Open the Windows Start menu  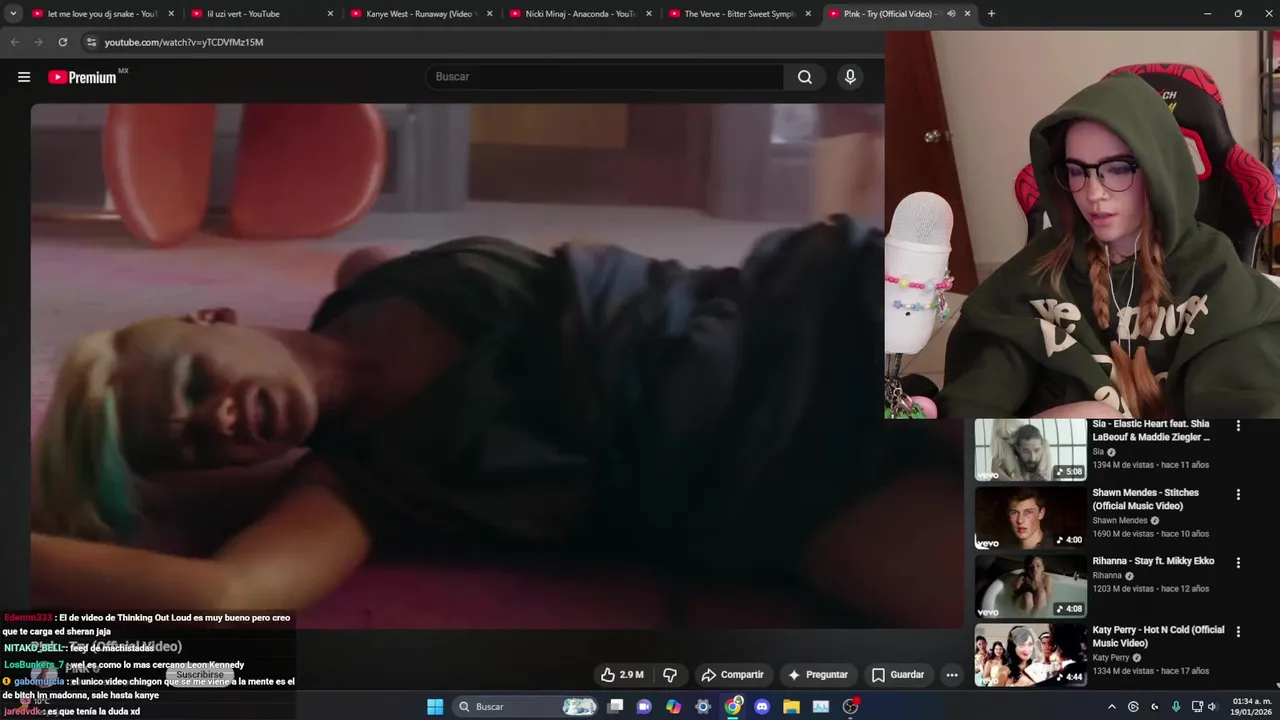(x=435, y=707)
